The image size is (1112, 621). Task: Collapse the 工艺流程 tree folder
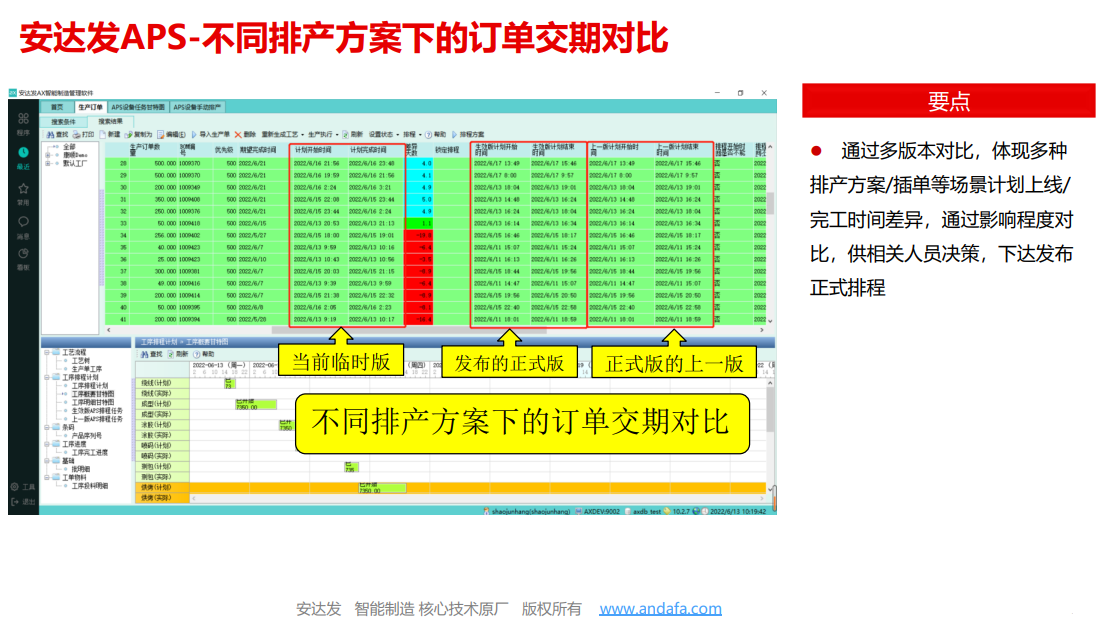pyautogui.click(x=47, y=352)
